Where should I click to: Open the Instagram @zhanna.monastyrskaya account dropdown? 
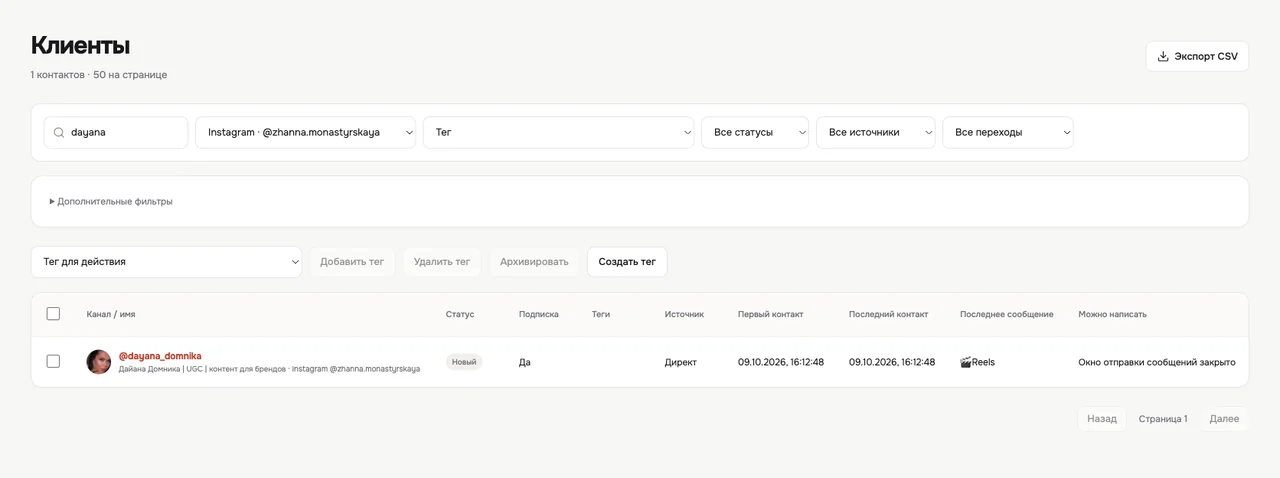tap(305, 132)
